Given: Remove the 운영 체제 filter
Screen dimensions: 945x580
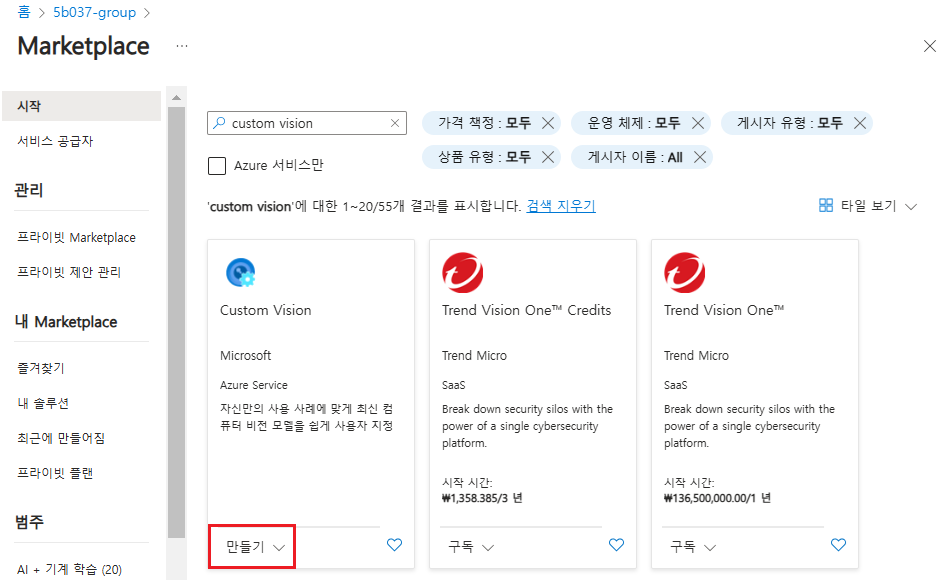Looking at the screenshot, I should [698, 123].
